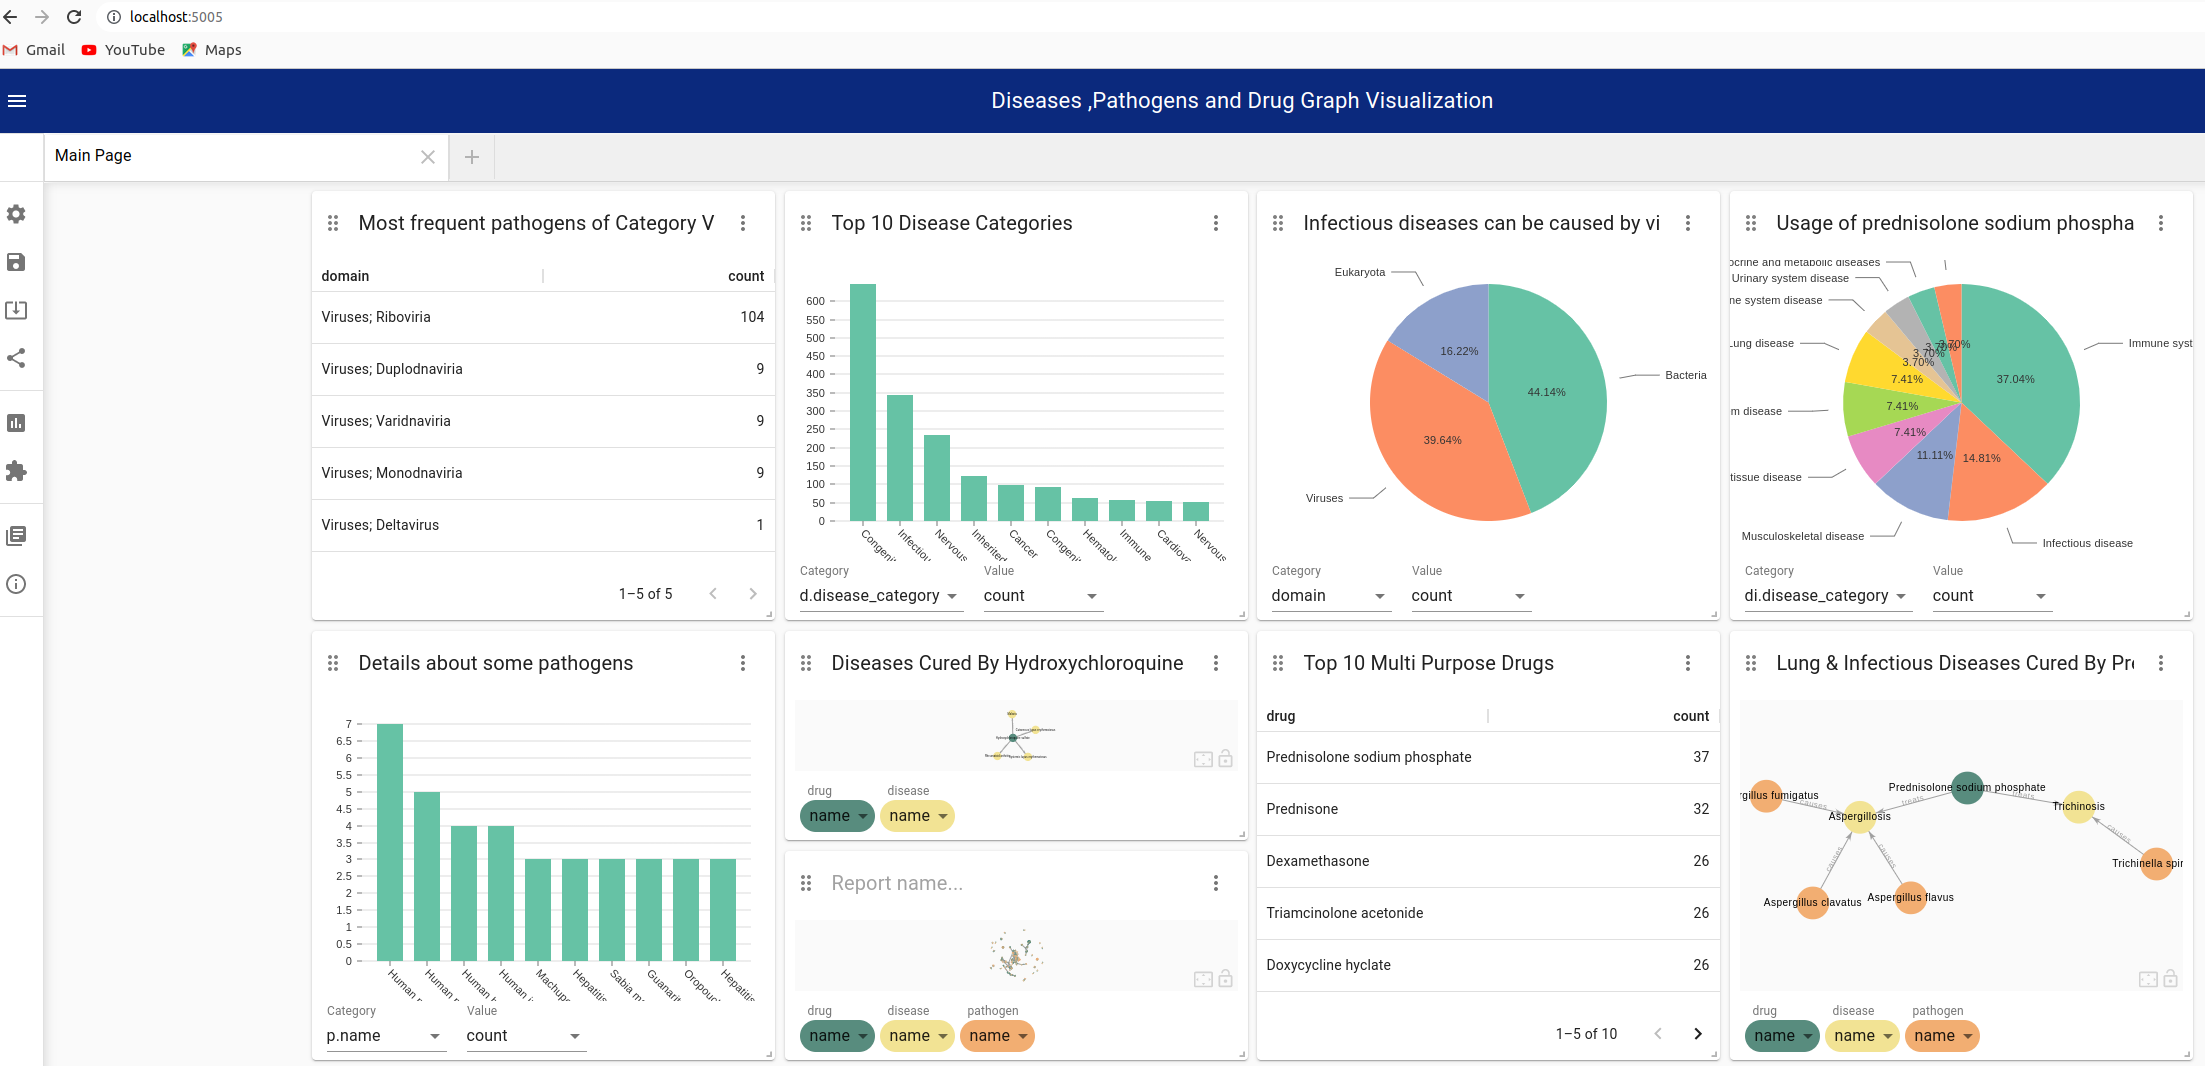
Task: Open the sidebar reports icon
Action: coord(16,534)
